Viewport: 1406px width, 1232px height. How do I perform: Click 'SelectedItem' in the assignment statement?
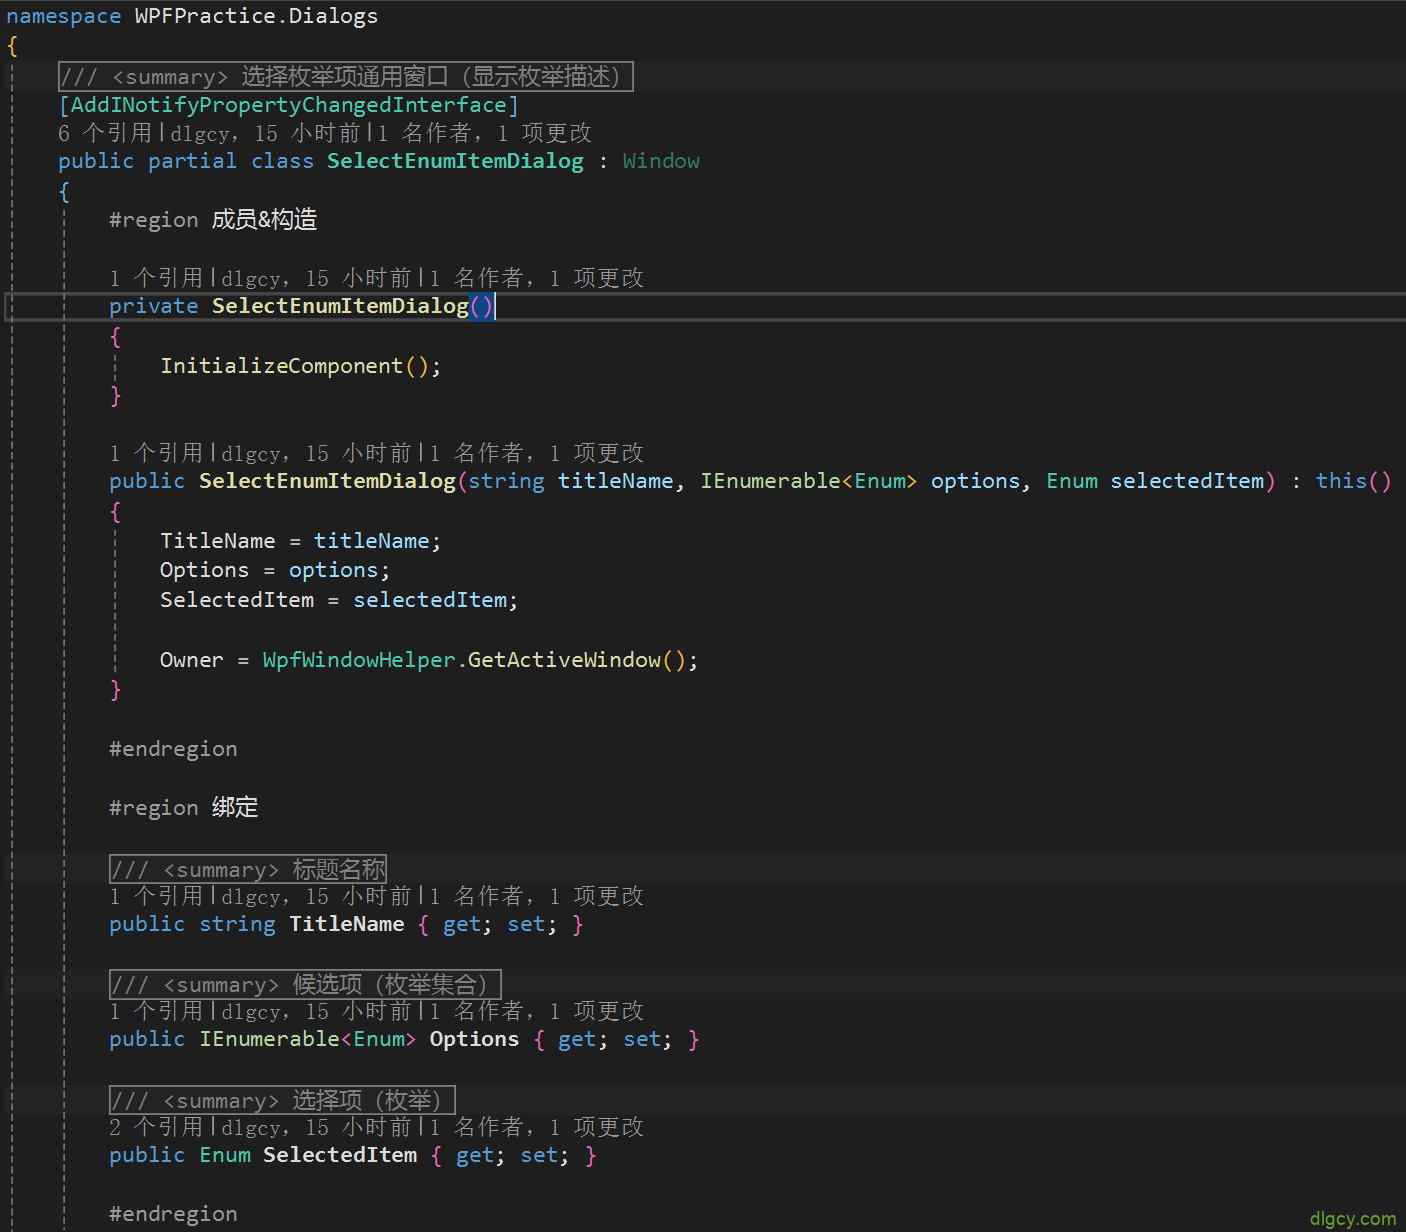pos(237,600)
